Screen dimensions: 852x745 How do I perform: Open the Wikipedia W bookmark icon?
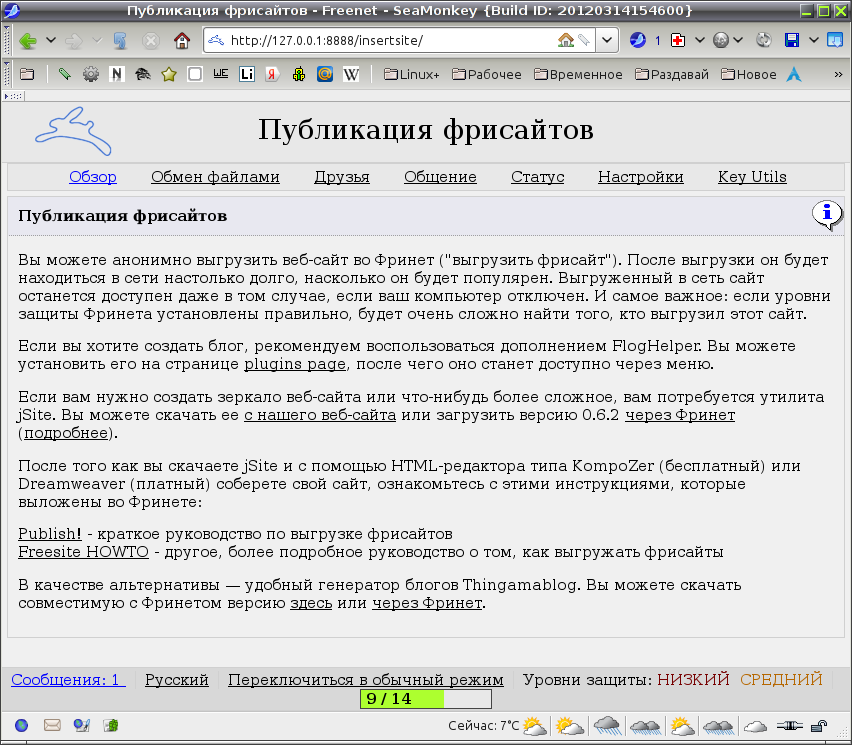click(351, 74)
